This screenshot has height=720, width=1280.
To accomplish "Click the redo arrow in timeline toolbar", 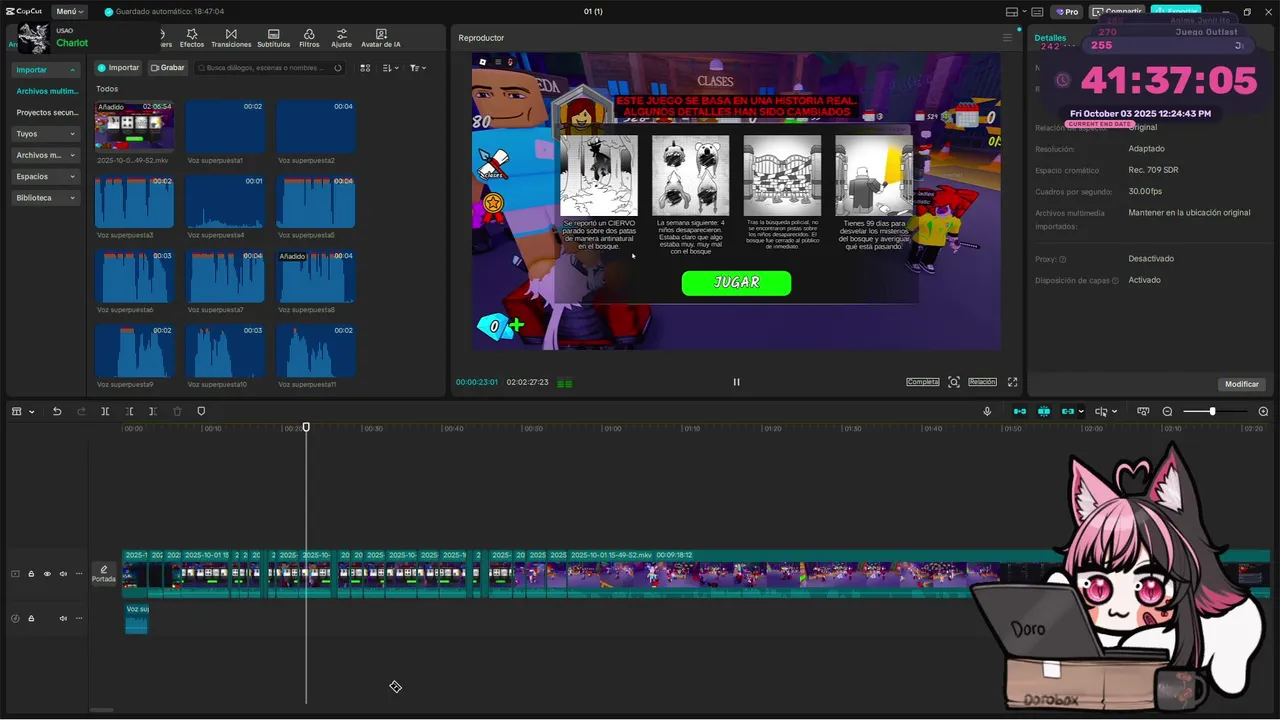I will 82,411.
